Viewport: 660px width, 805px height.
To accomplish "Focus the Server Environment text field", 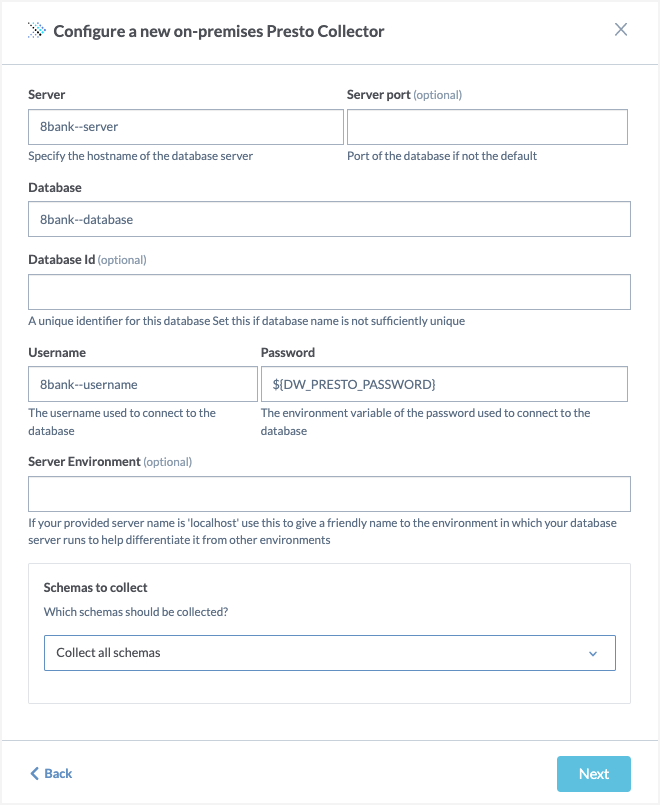I will click(x=329, y=494).
